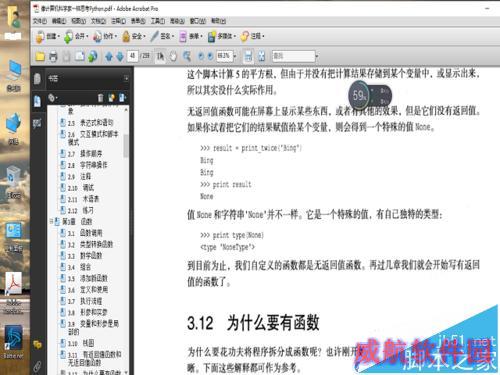Open the 文件 menu

[x=40, y=21]
